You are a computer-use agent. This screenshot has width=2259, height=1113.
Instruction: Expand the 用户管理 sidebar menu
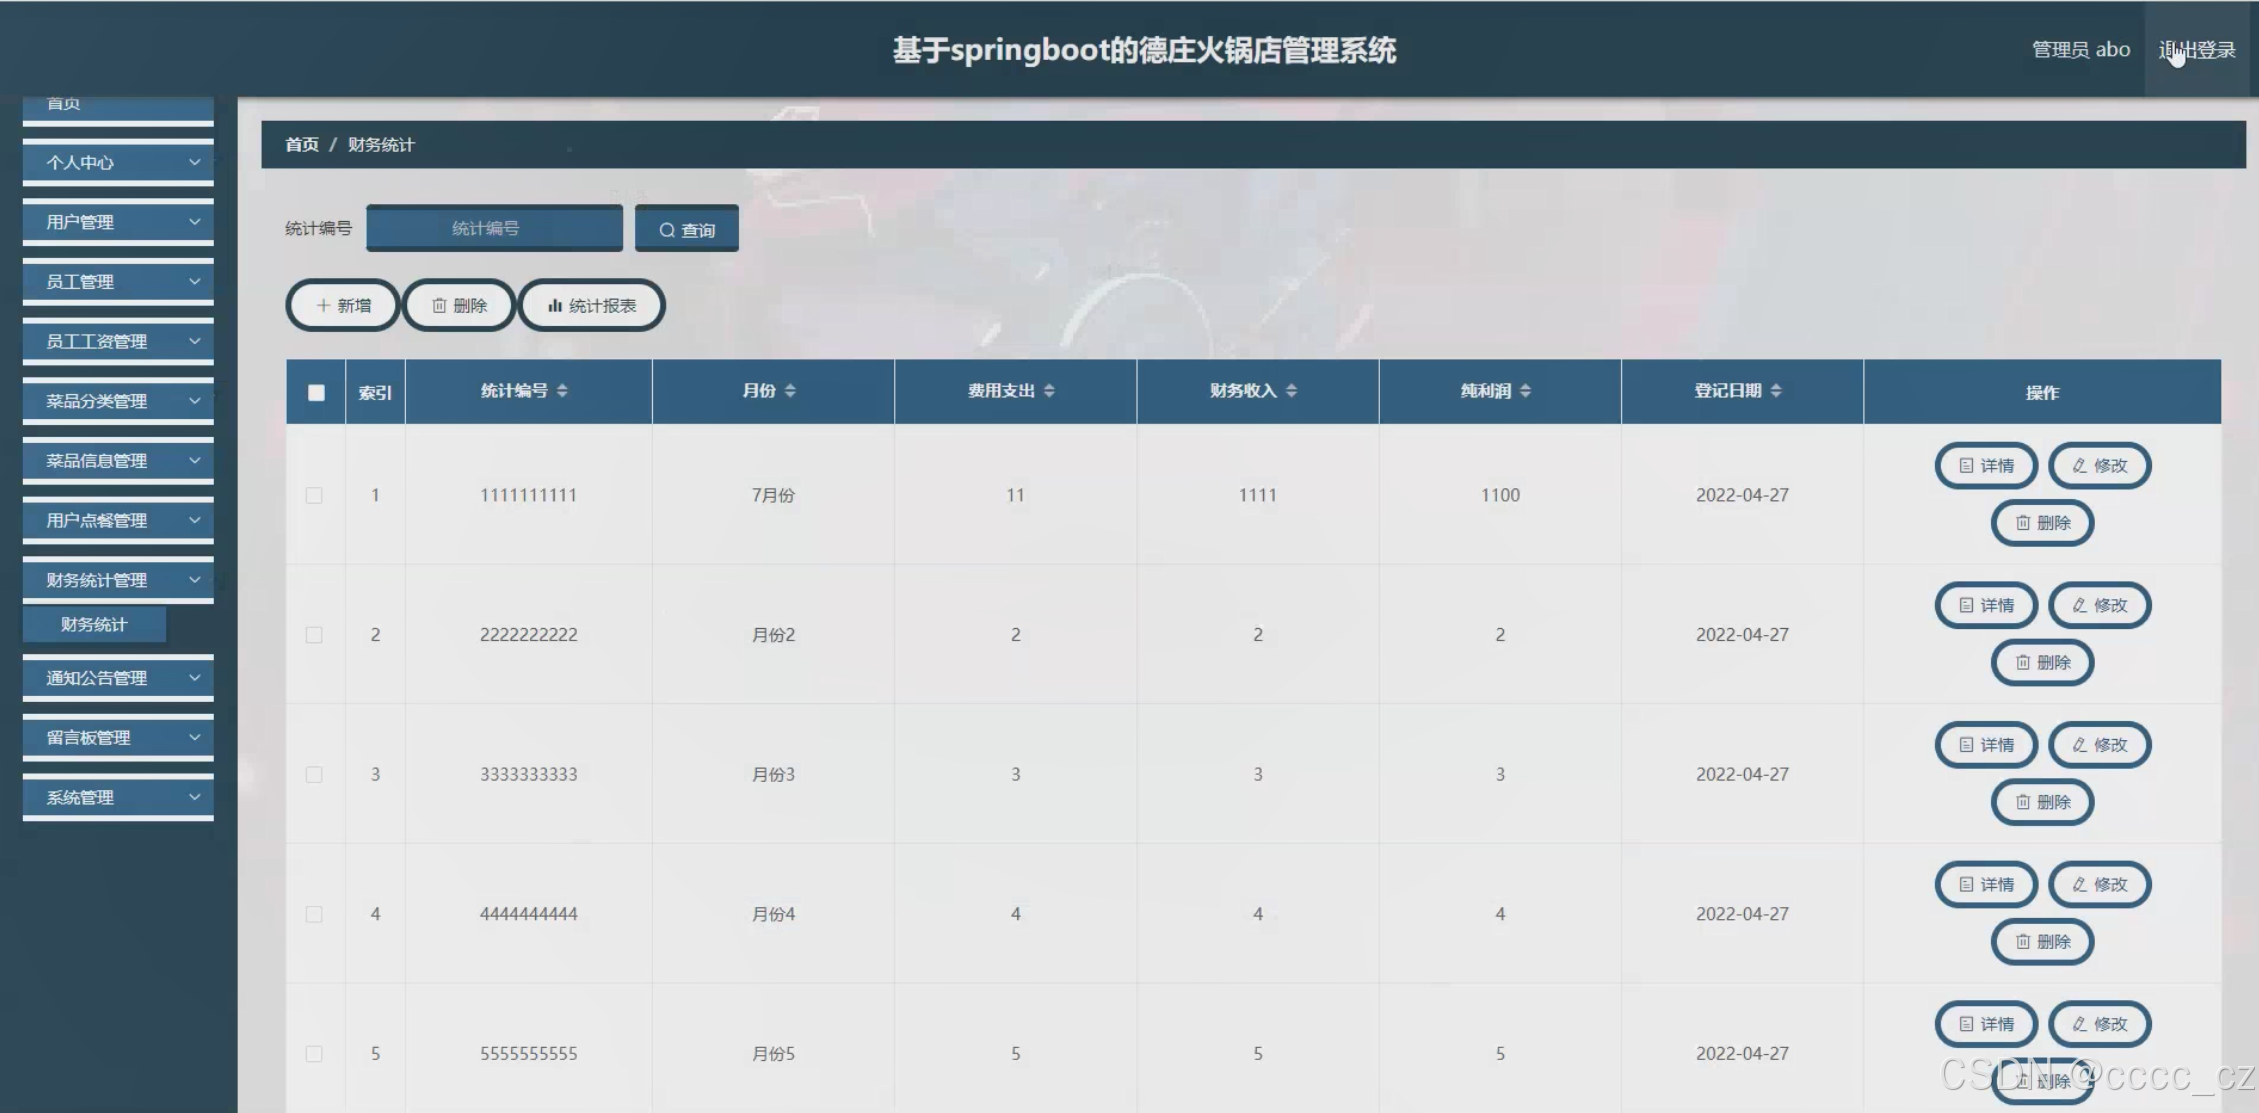pos(118,222)
